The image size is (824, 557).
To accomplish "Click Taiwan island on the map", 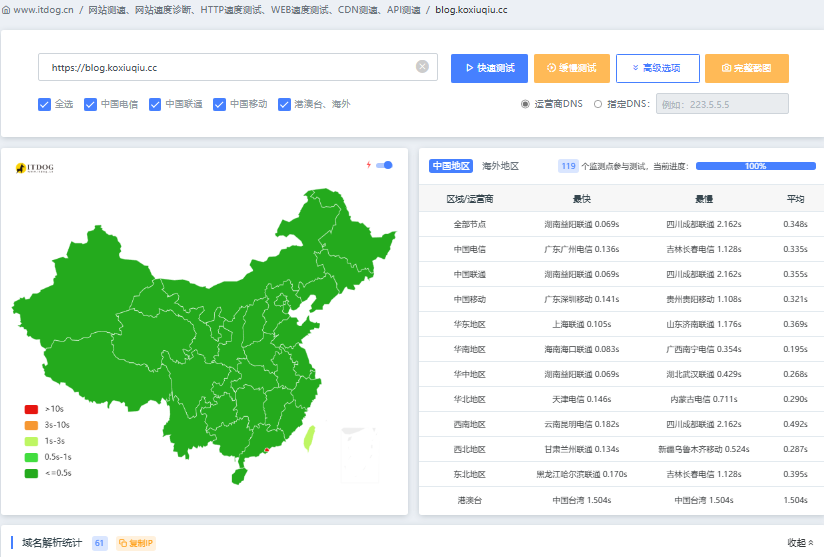I will 308,436.
